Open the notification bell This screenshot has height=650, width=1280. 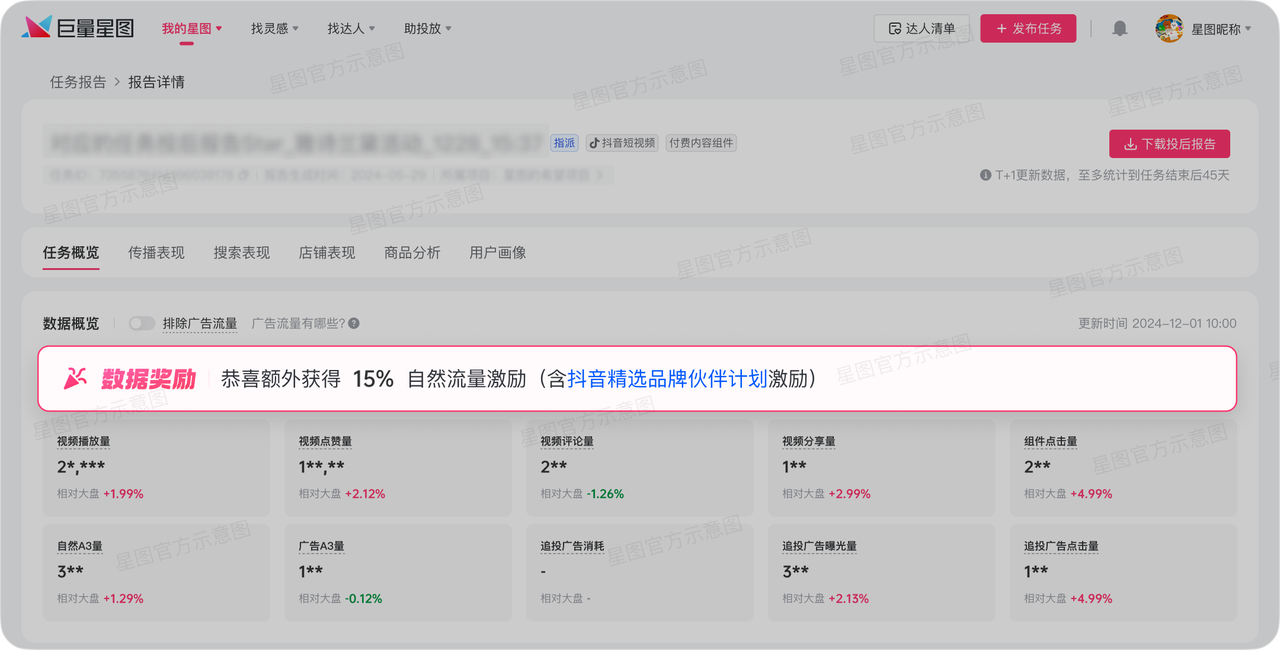1120,29
